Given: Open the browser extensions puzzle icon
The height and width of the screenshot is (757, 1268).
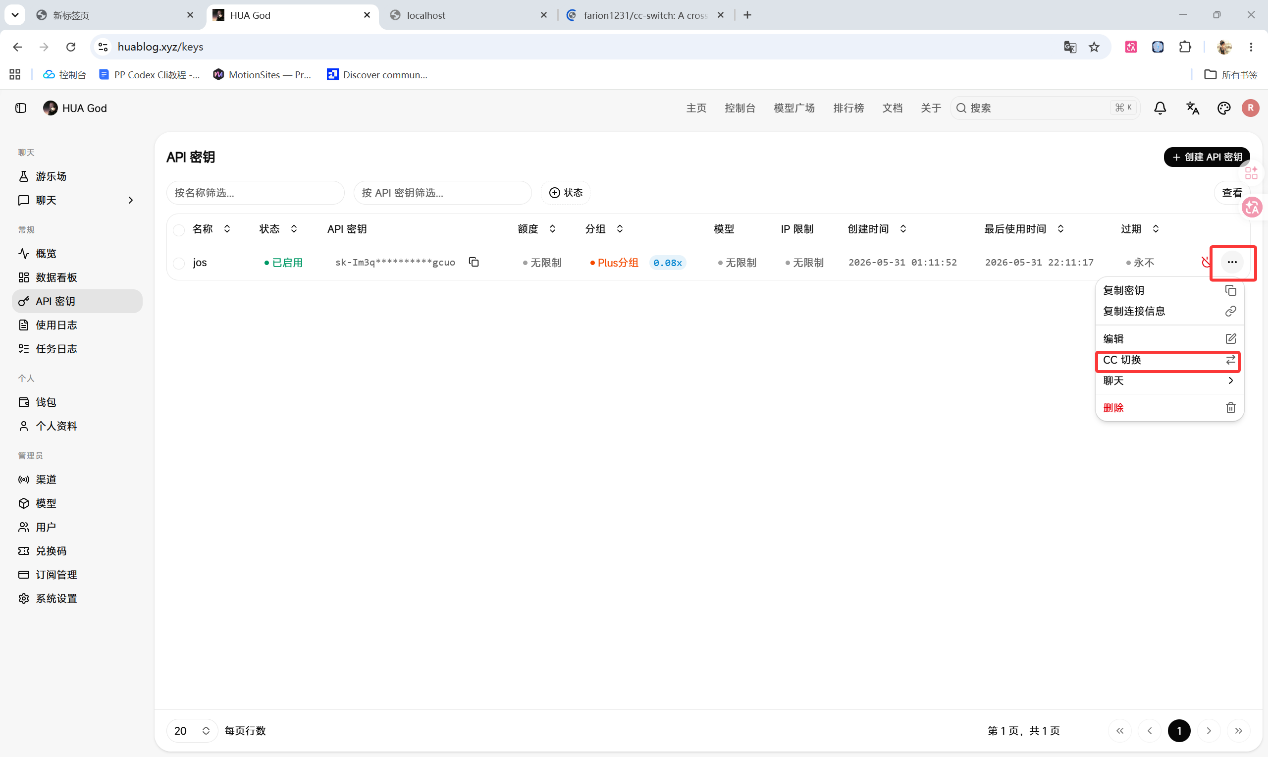Looking at the screenshot, I should 1185,47.
